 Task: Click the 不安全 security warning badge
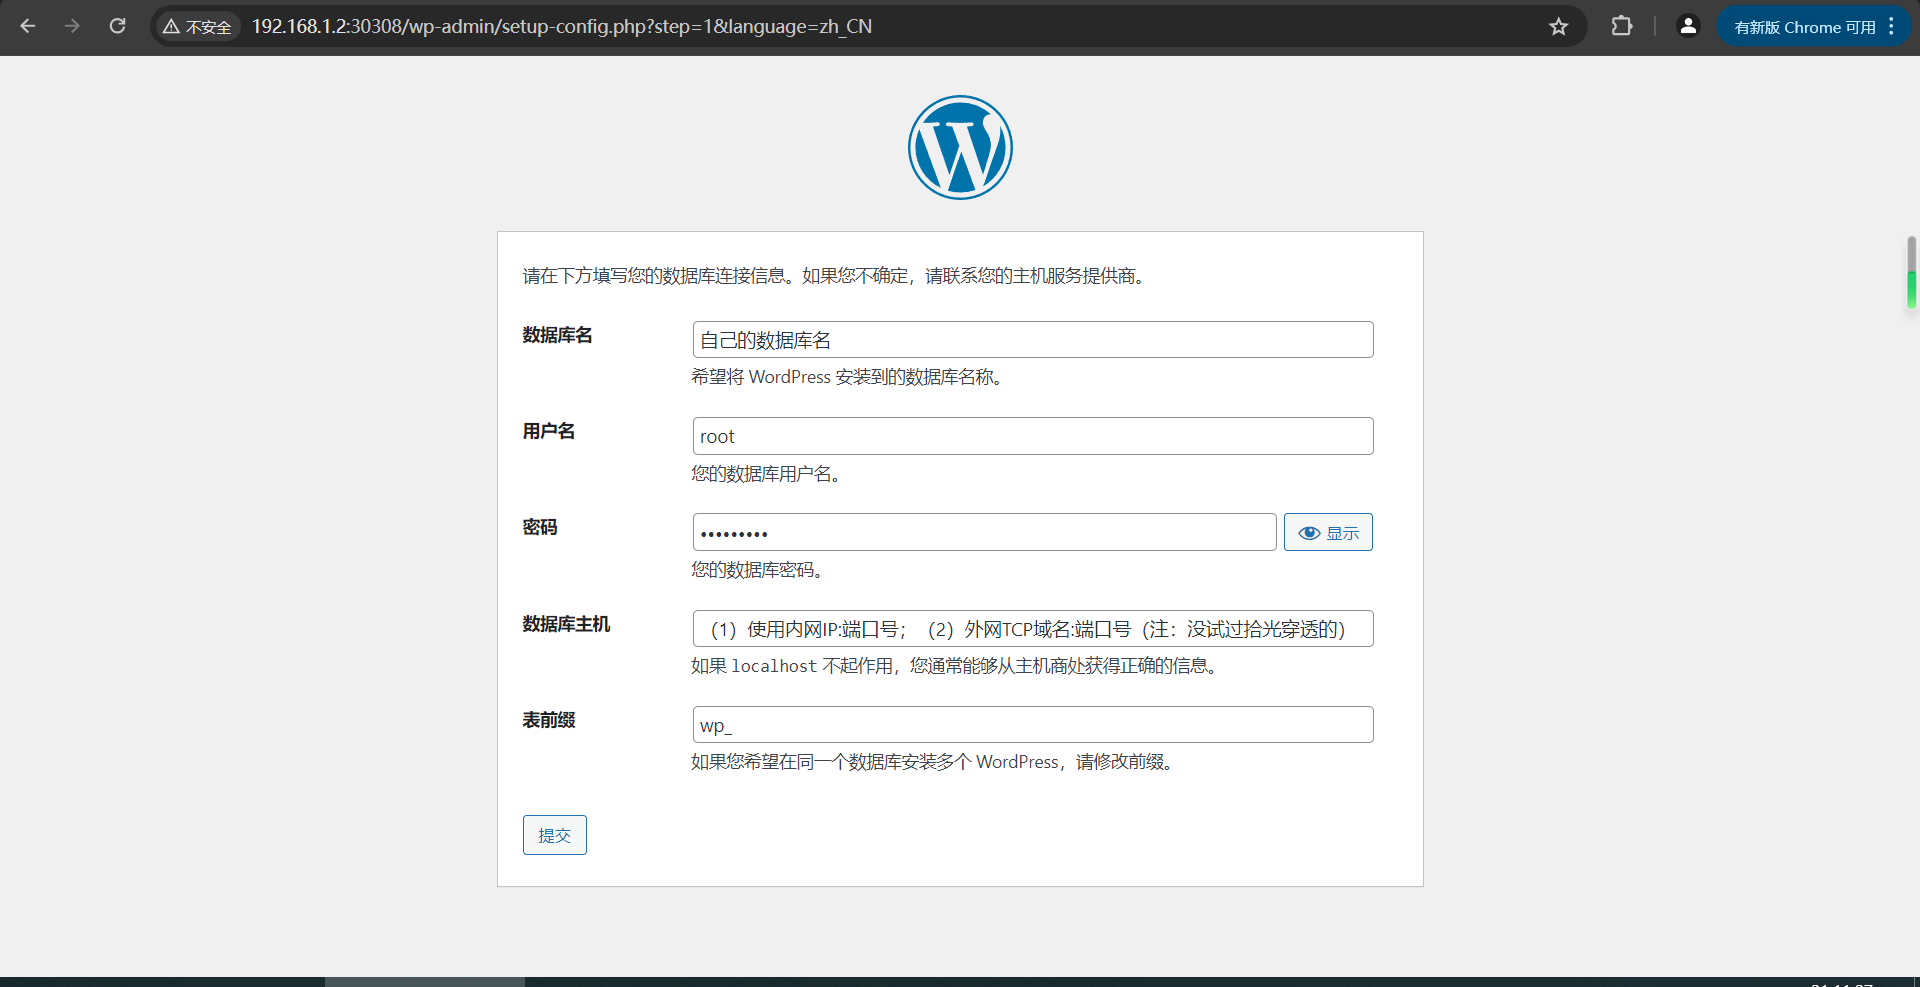coord(198,27)
